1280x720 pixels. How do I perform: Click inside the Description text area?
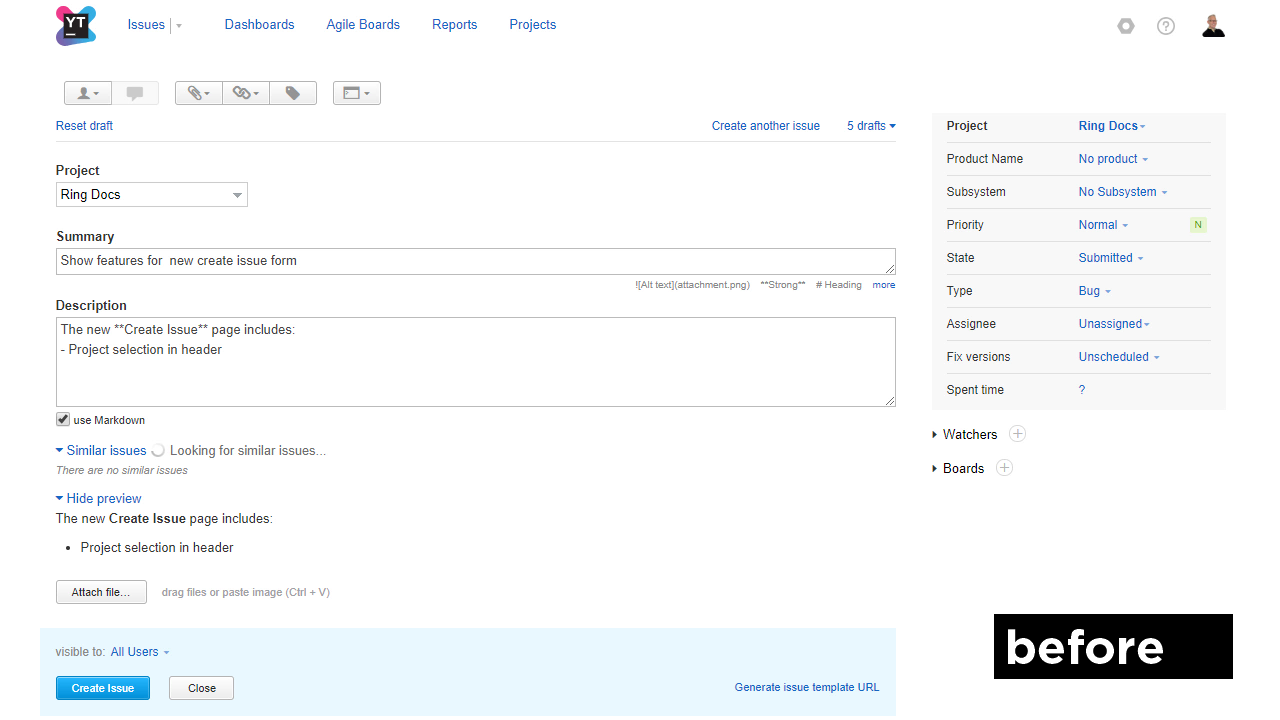(476, 362)
